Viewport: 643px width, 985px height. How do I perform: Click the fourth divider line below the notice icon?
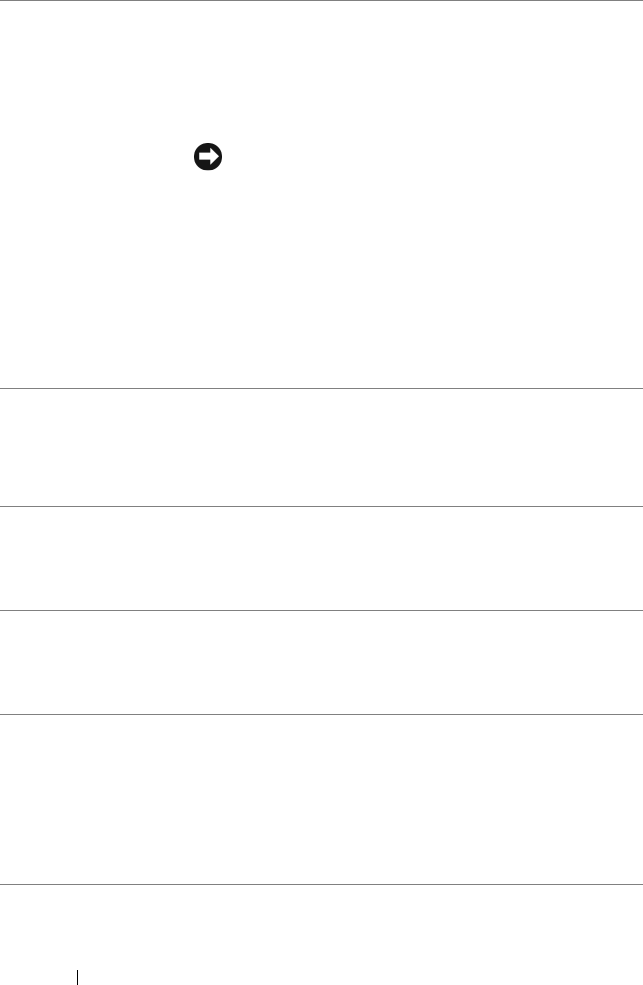tap(321, 714)
